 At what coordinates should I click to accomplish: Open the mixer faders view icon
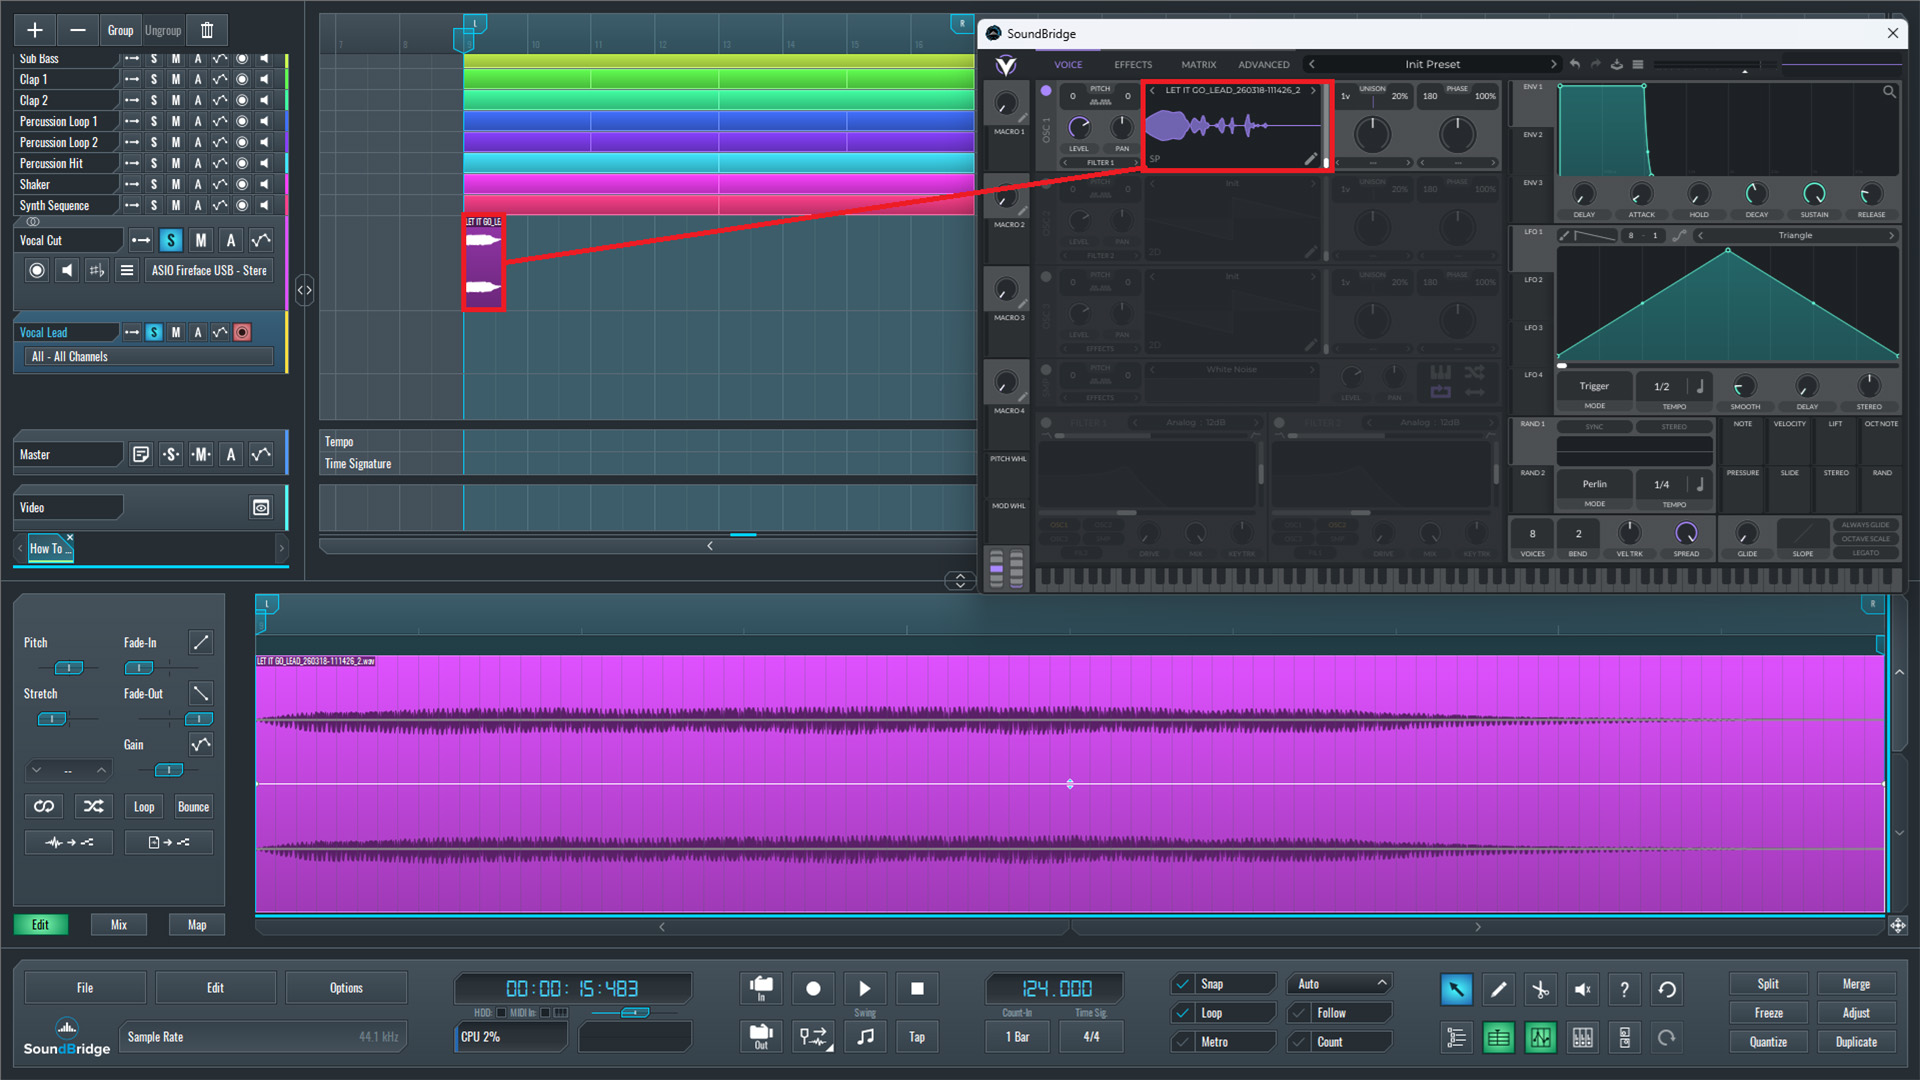point(1582,1037)
